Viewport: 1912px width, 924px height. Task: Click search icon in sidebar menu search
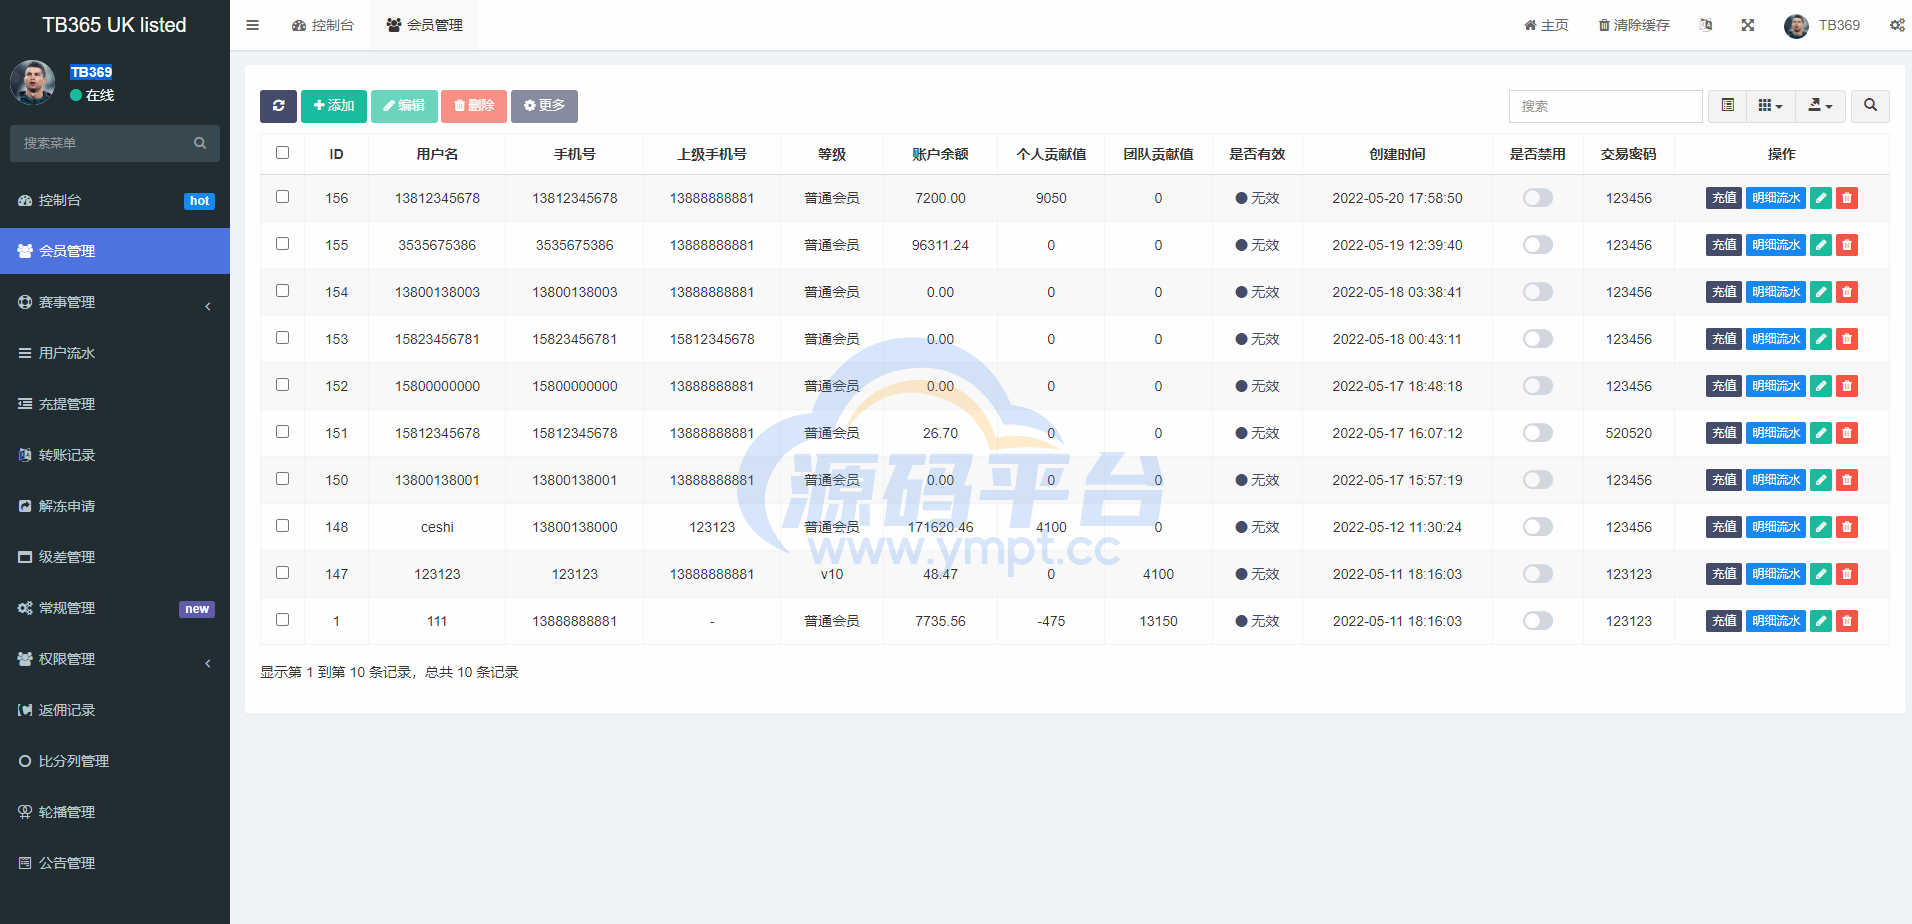(200, 143)
